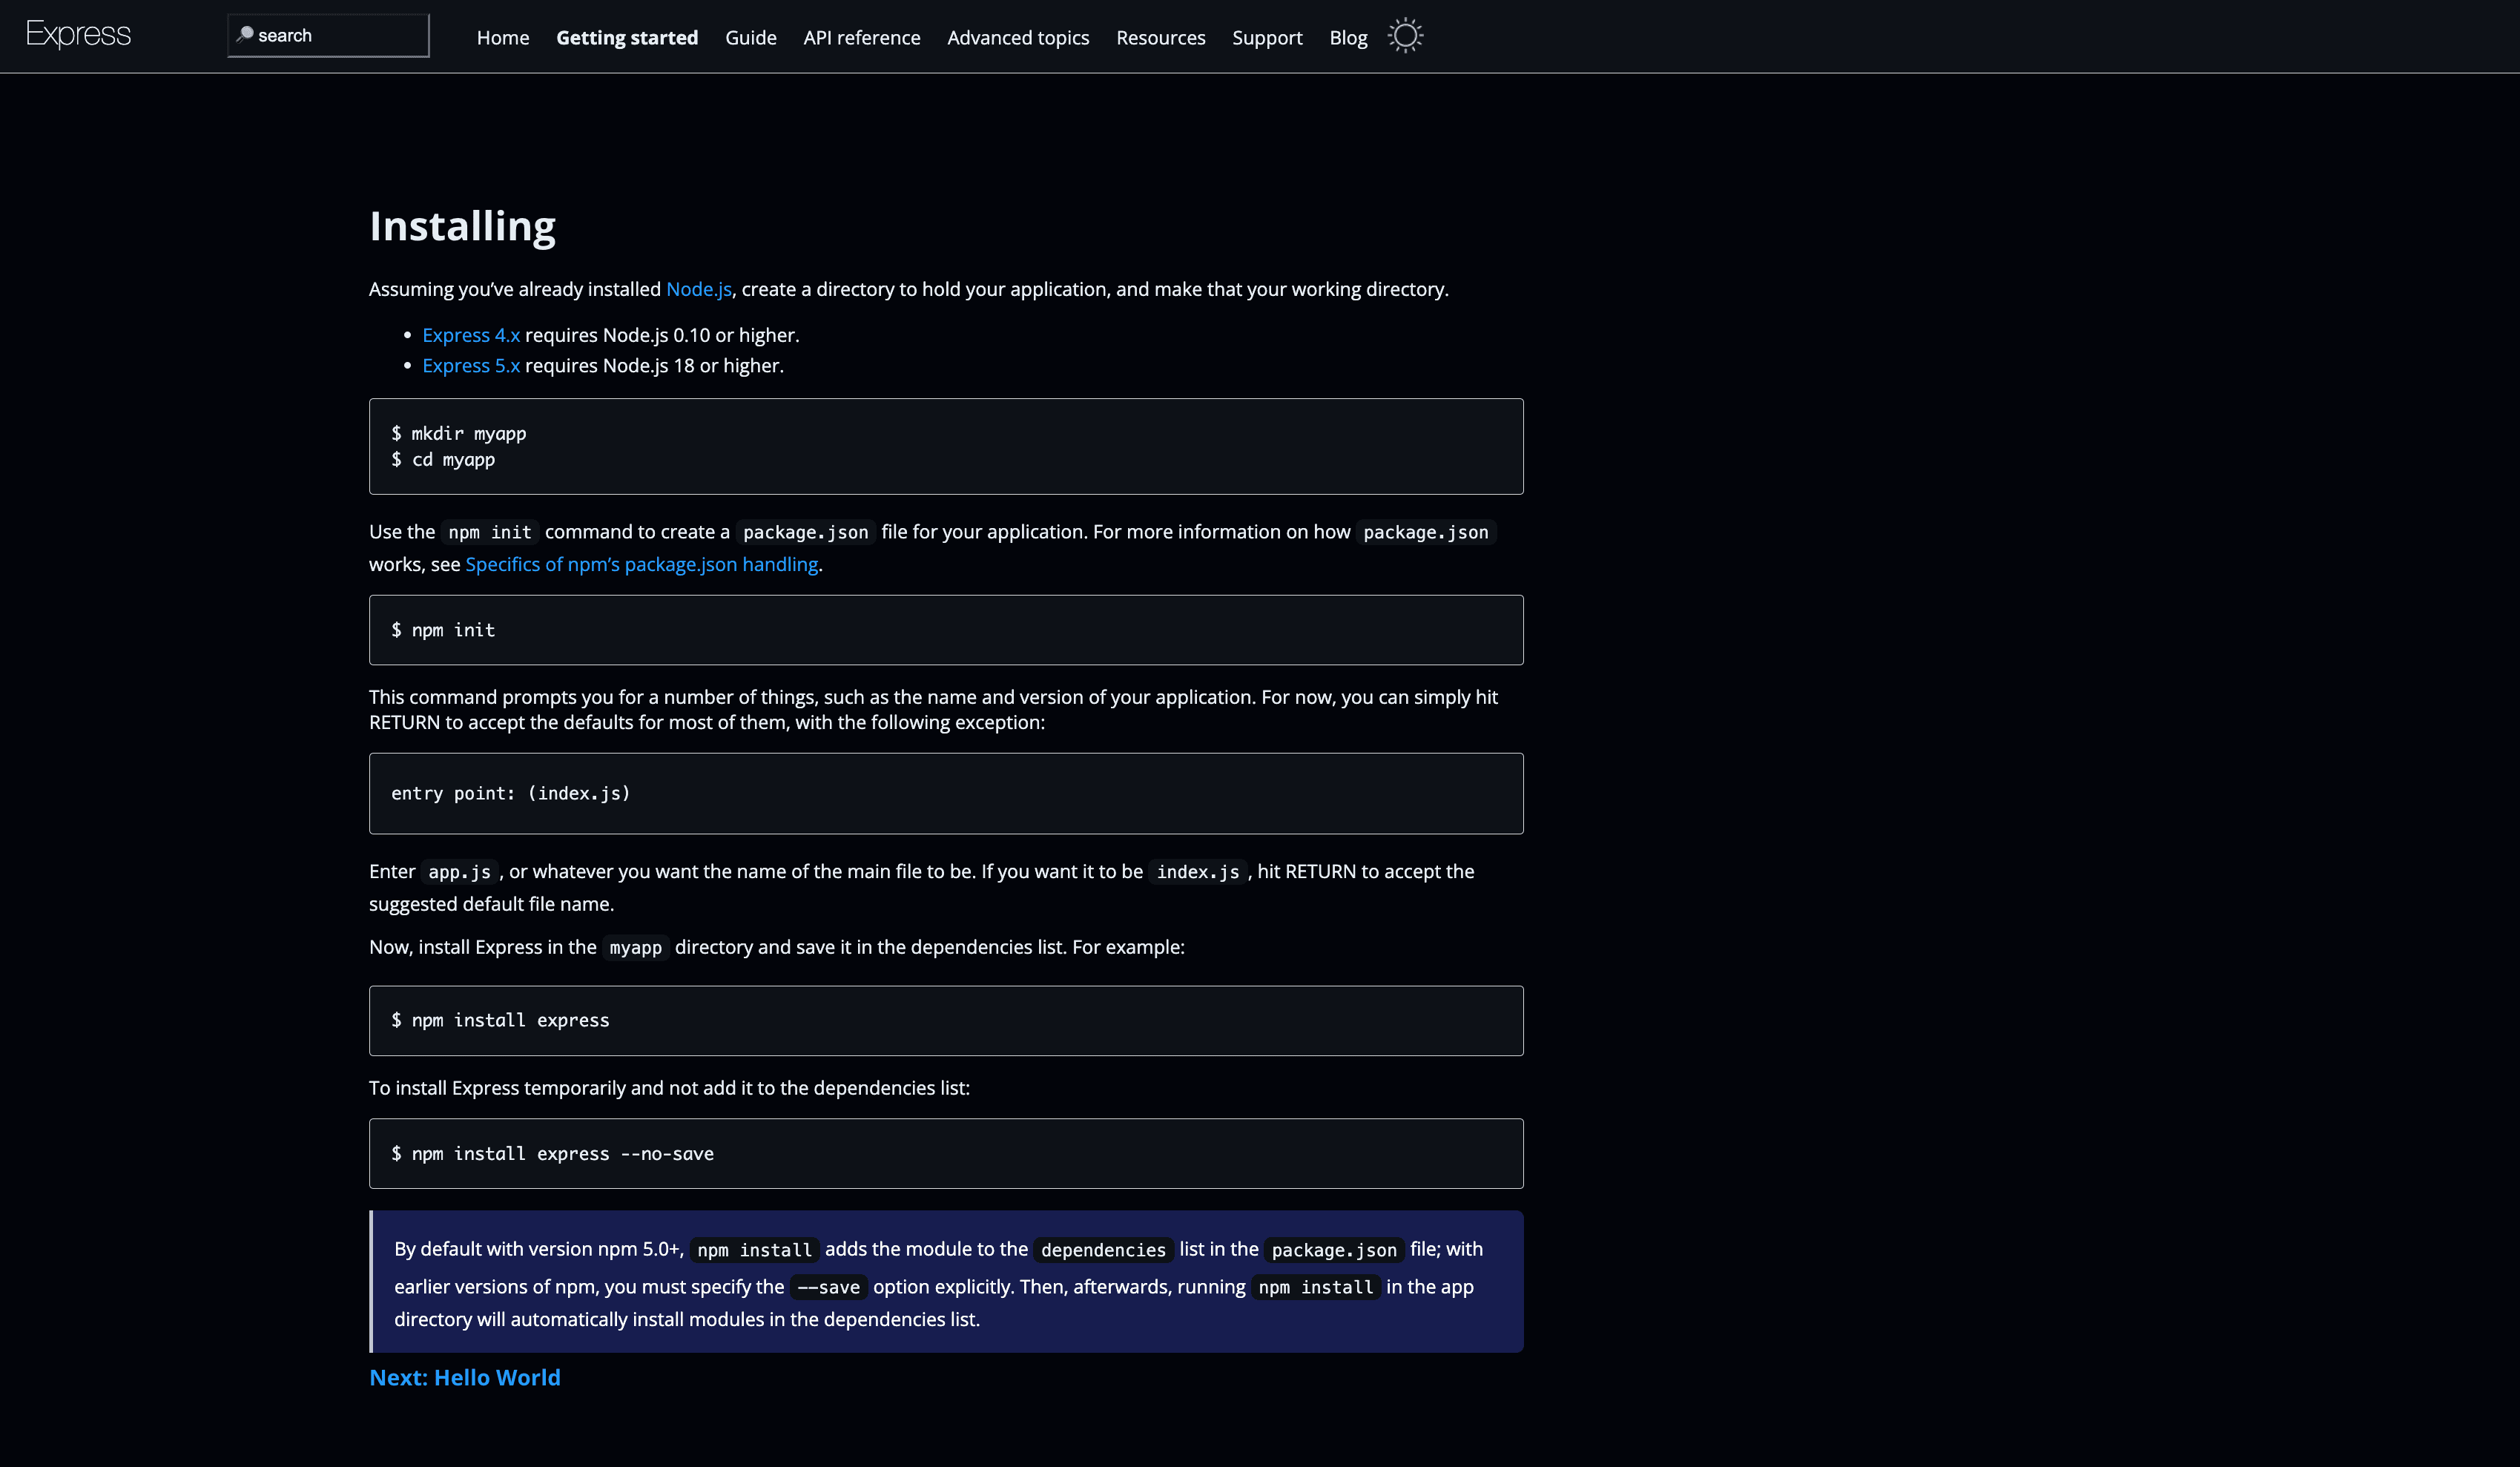Toggle the dark mode display switch

point(1406,35)
